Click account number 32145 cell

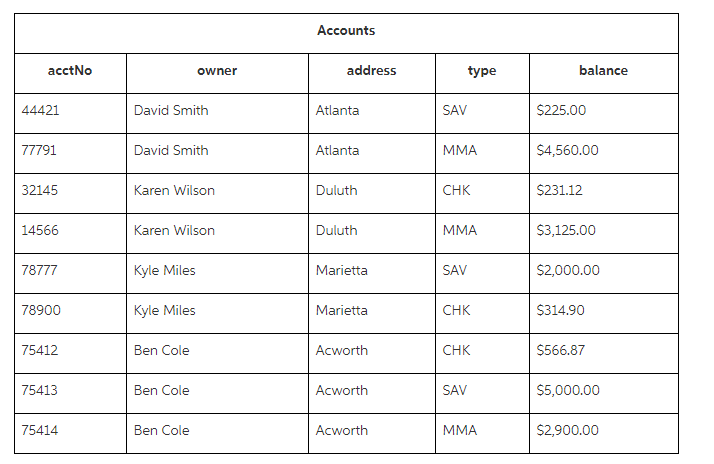pos(40,190)
